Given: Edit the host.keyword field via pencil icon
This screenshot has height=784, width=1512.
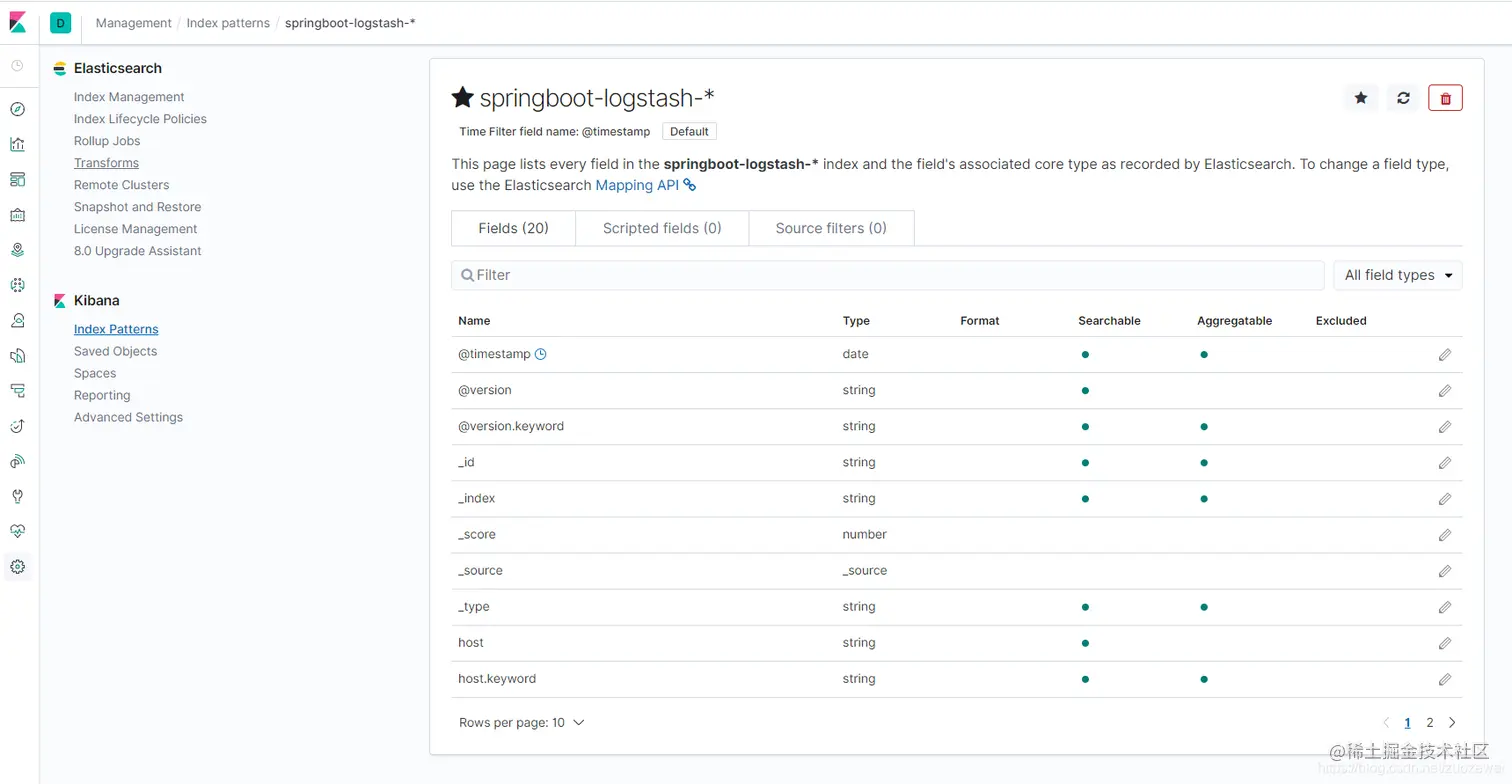Looking at the screenshot, I should 1445,679.
